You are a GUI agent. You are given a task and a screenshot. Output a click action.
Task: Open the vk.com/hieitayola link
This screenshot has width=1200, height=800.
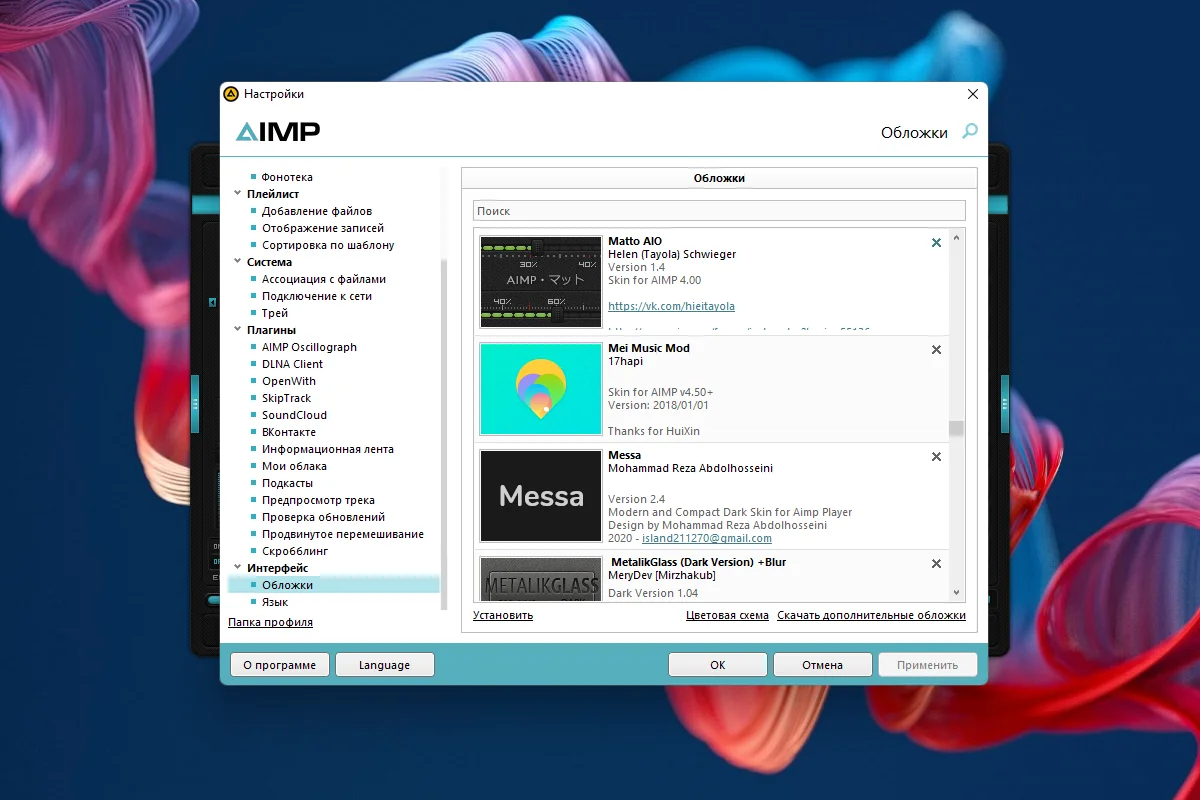point(671,306)
